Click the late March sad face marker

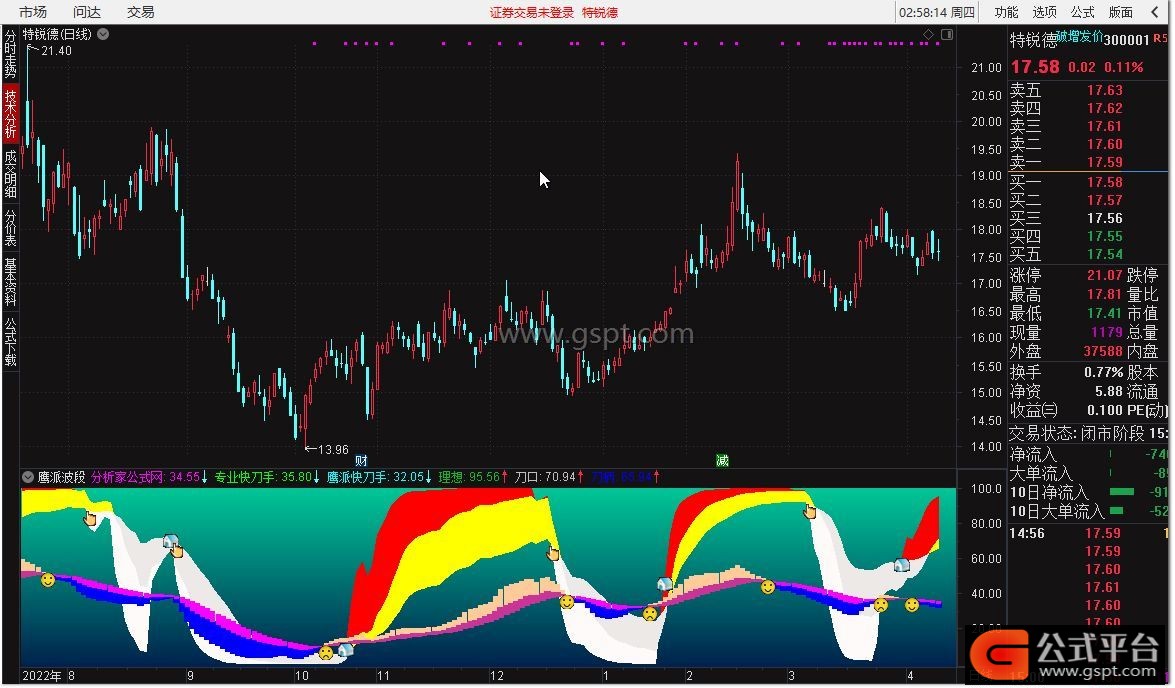[881, 604]
